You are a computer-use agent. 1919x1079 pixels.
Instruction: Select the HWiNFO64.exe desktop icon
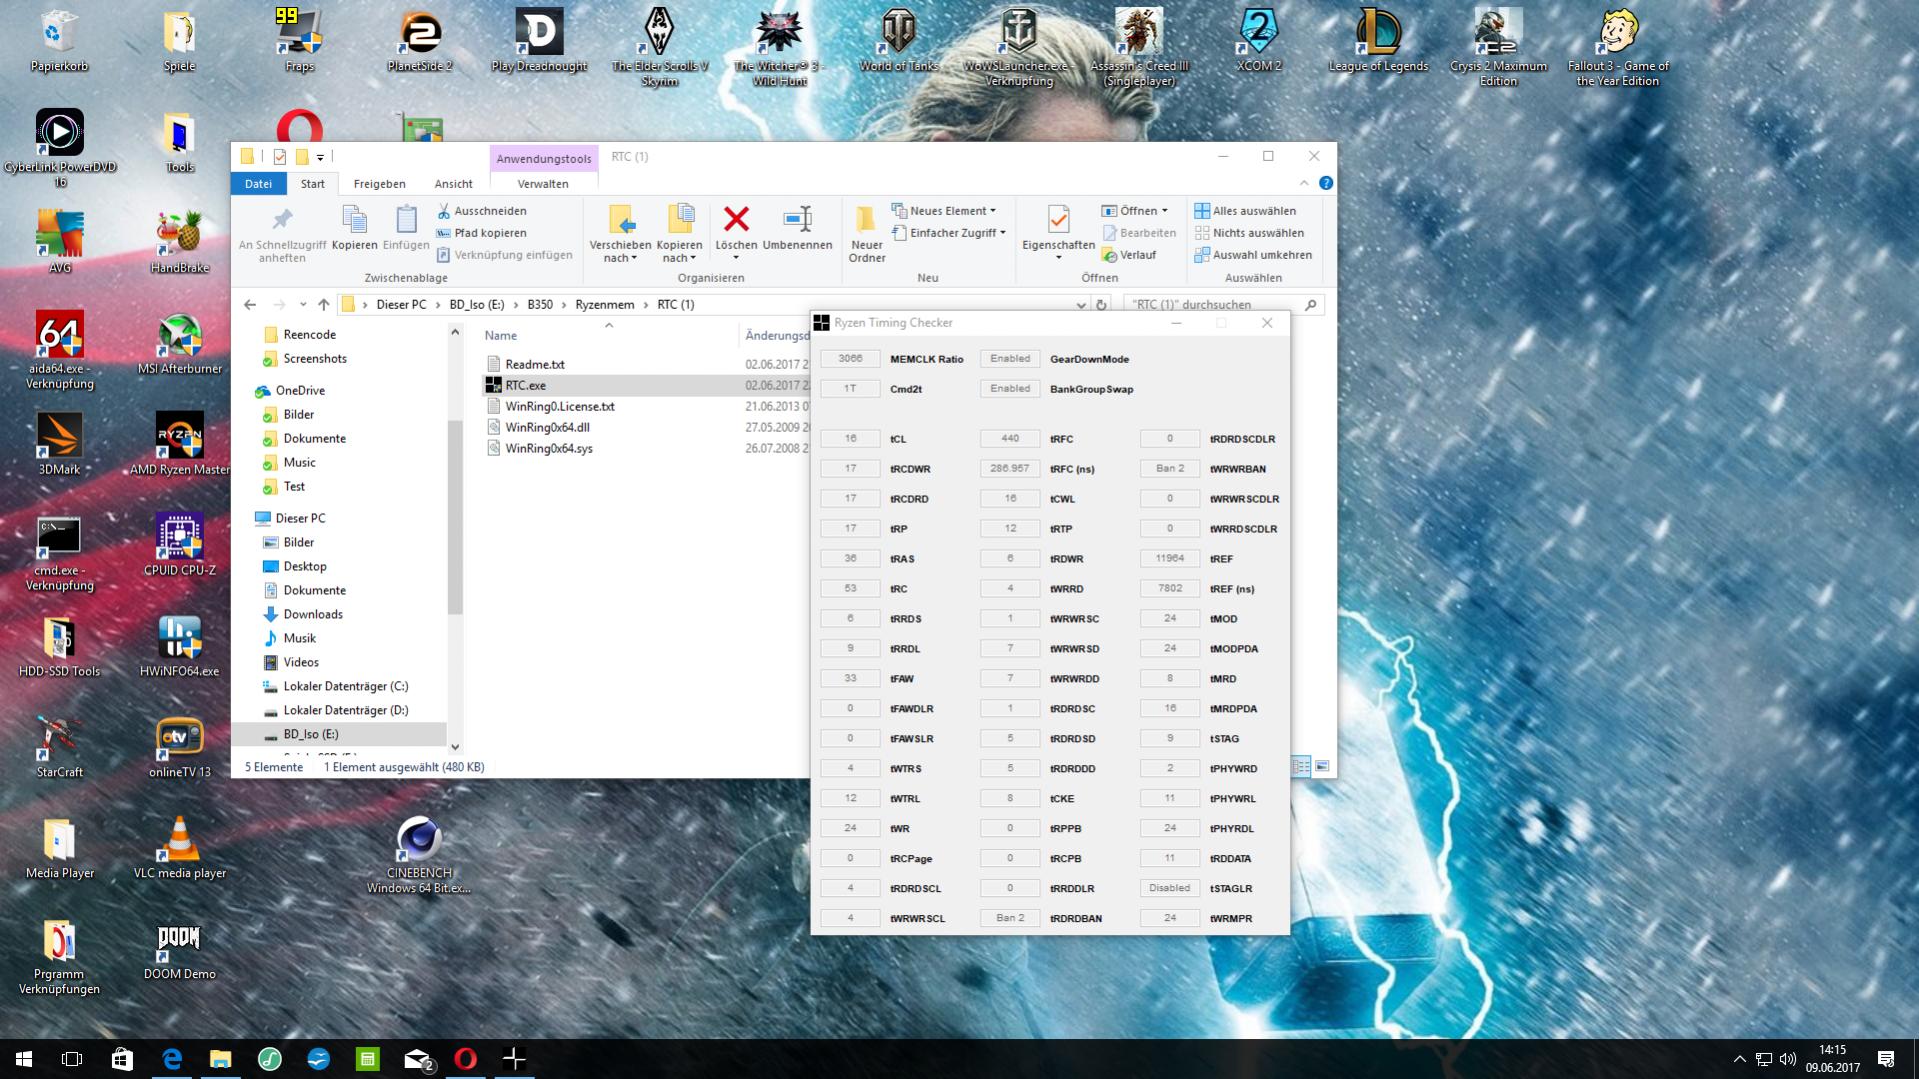point(180,645)
